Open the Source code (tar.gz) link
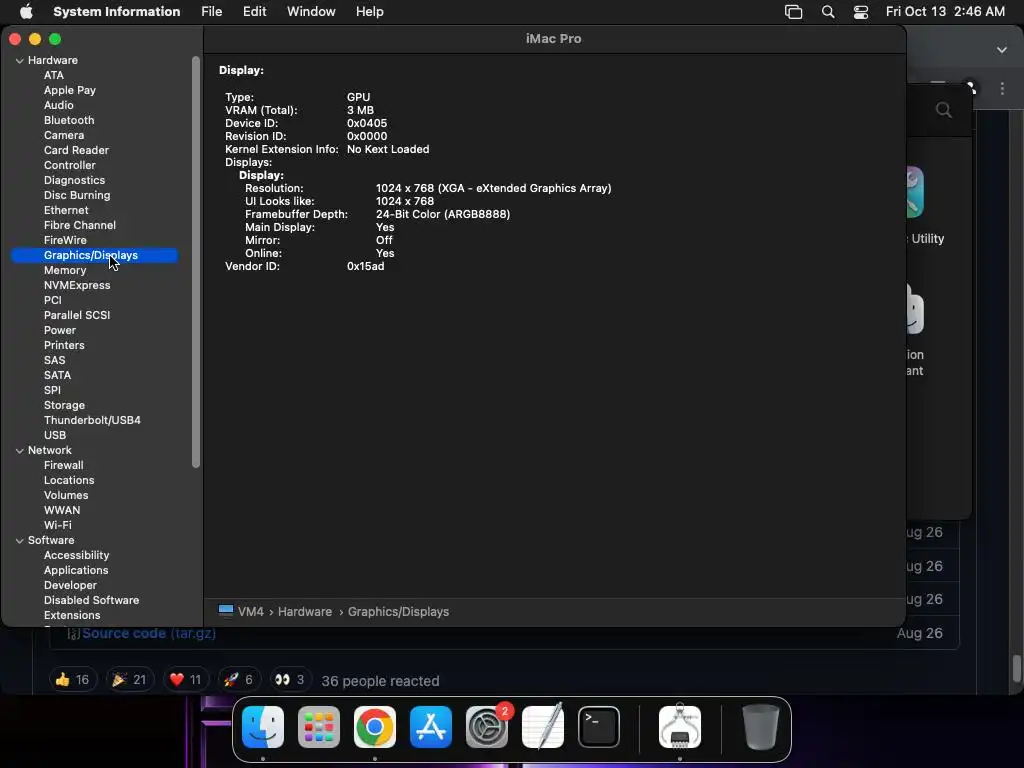This screenshot has width=1024, height=768. pos(149,633)
